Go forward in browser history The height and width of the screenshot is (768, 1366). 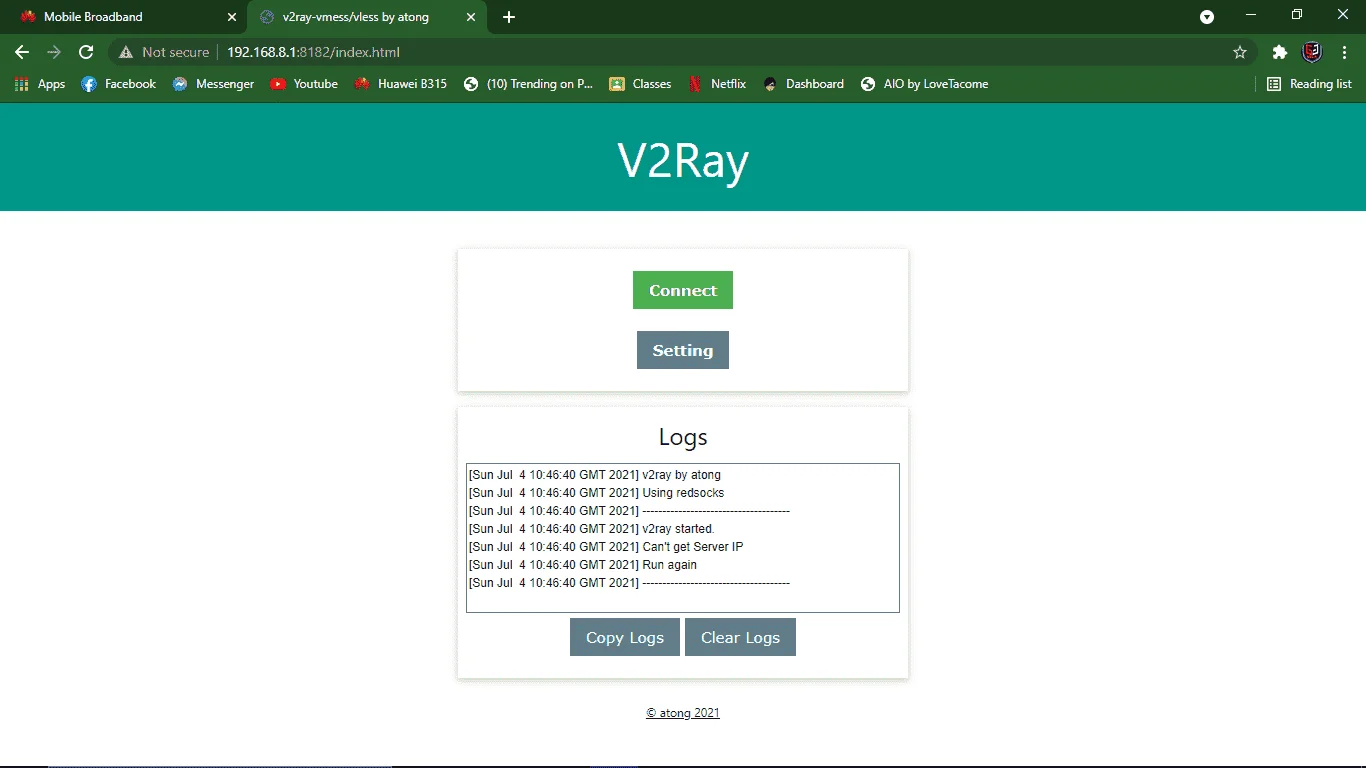54,52
